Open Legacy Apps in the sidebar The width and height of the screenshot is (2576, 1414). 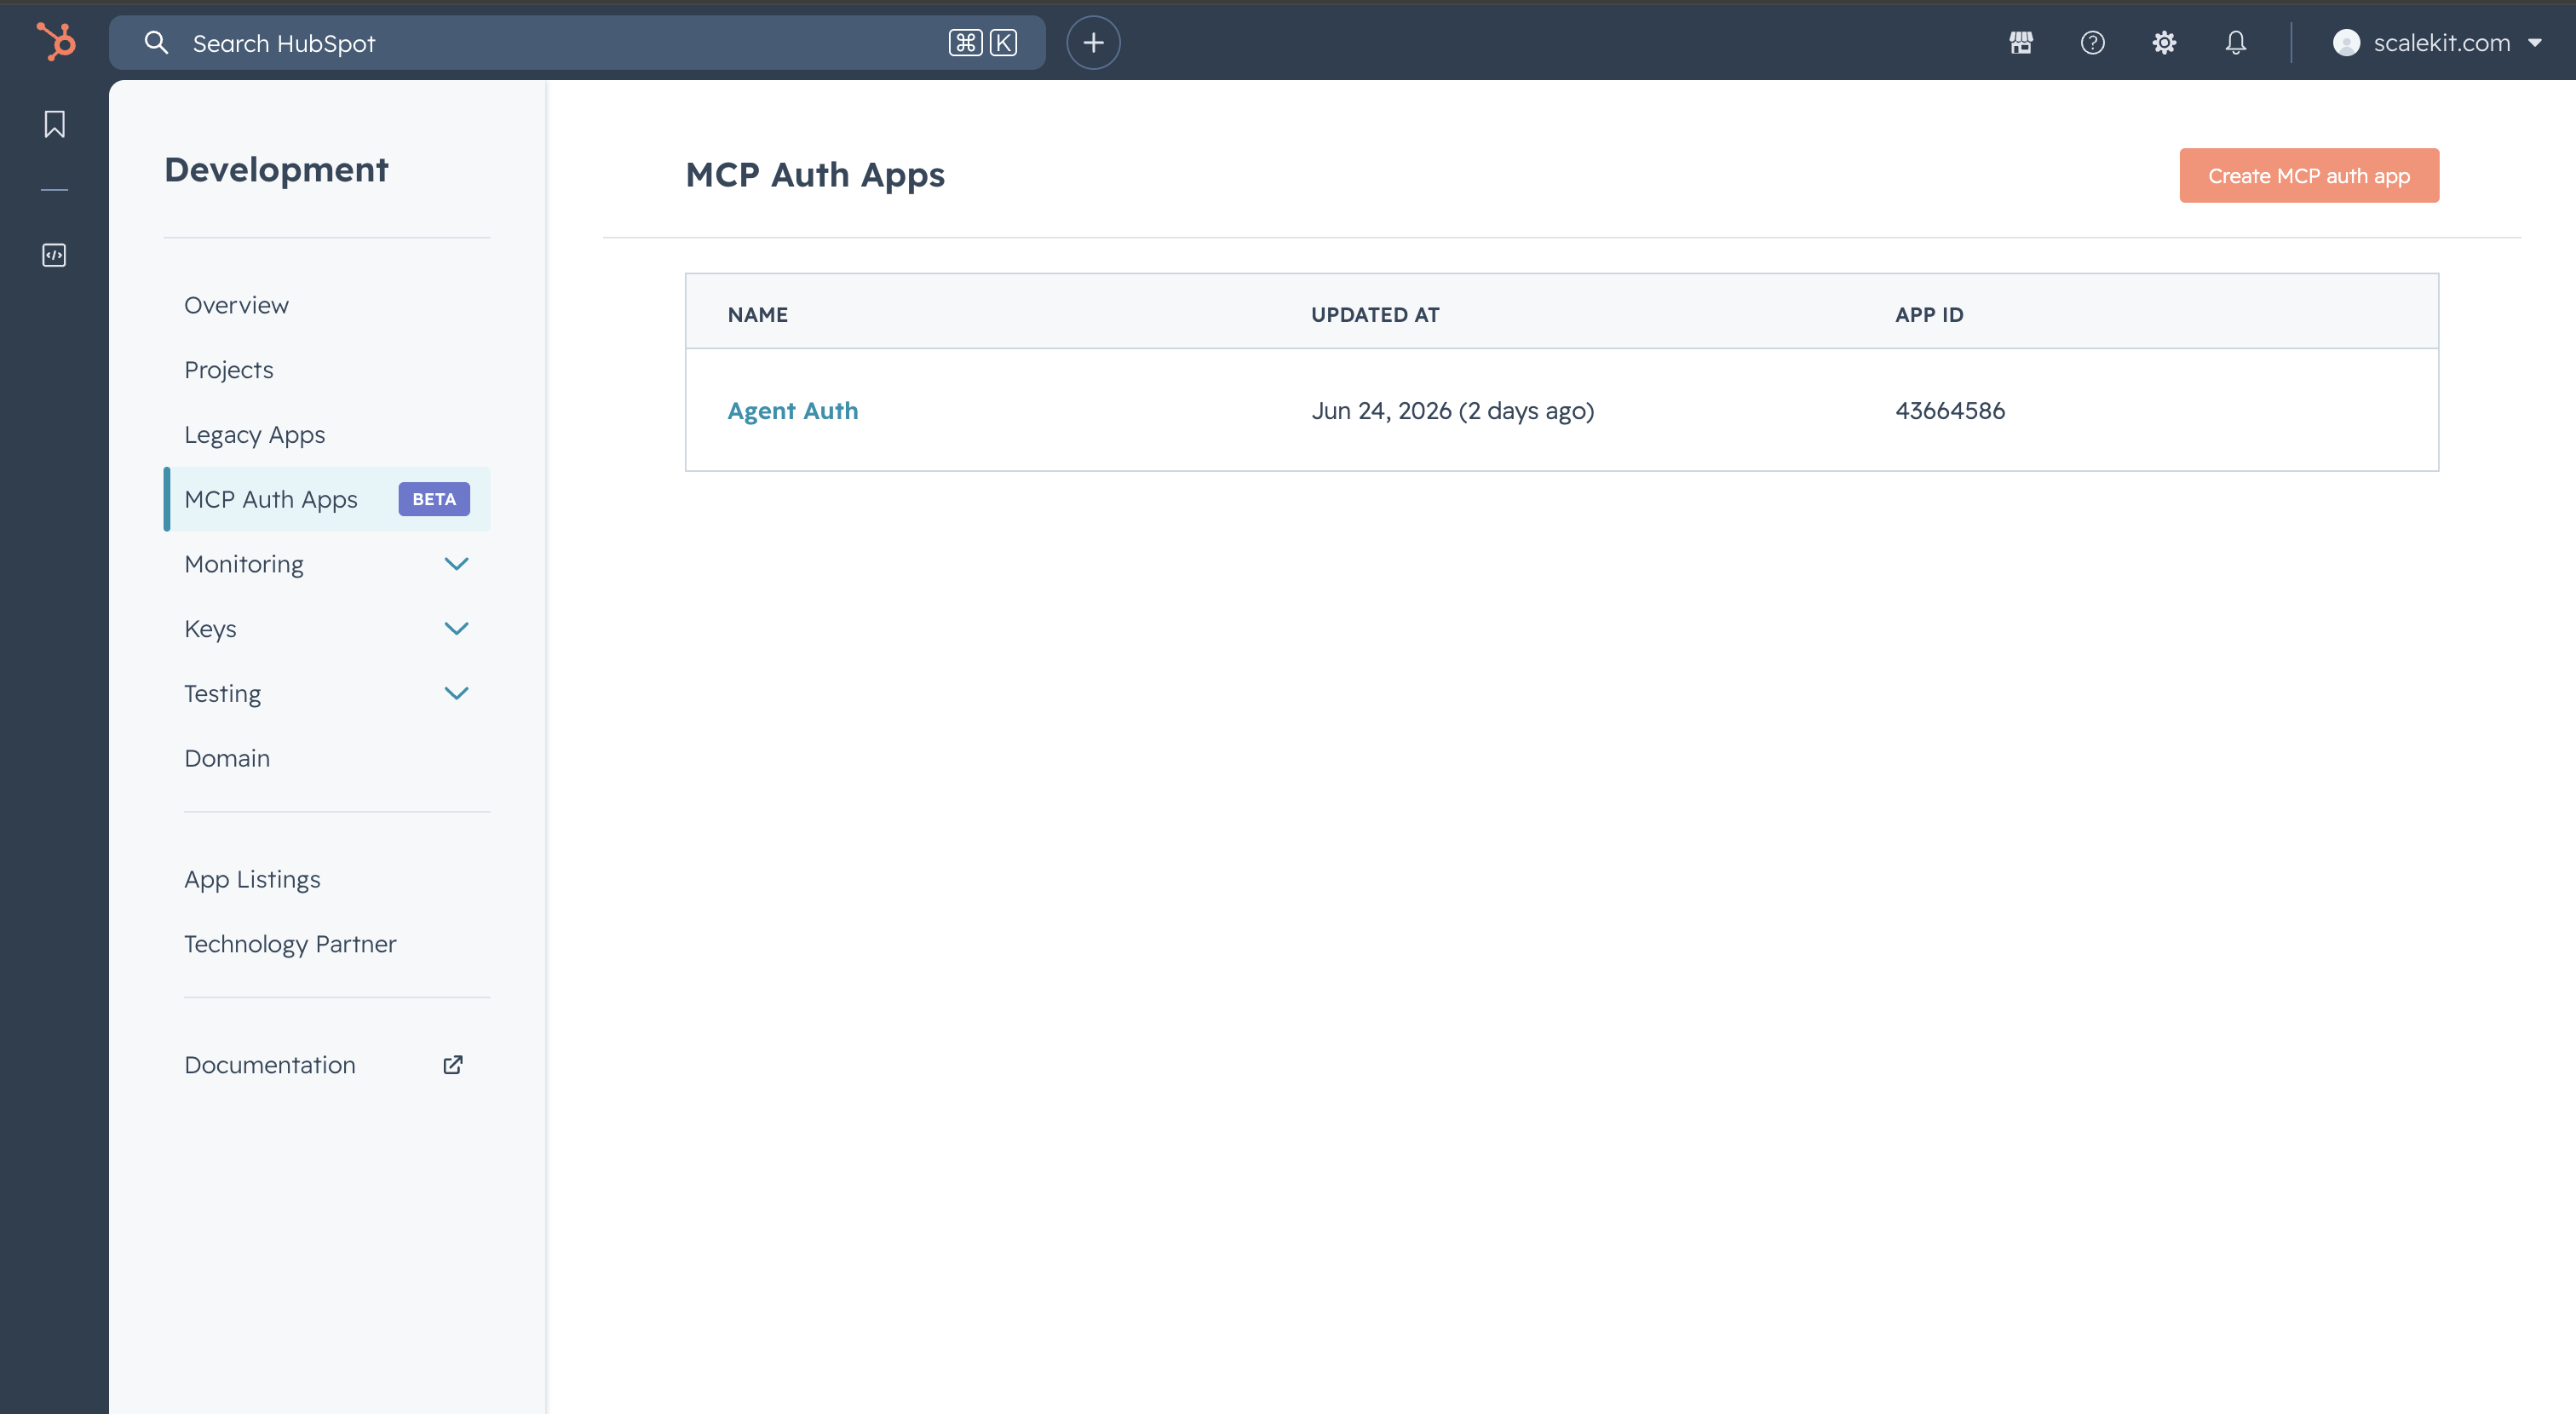[255, 435]
